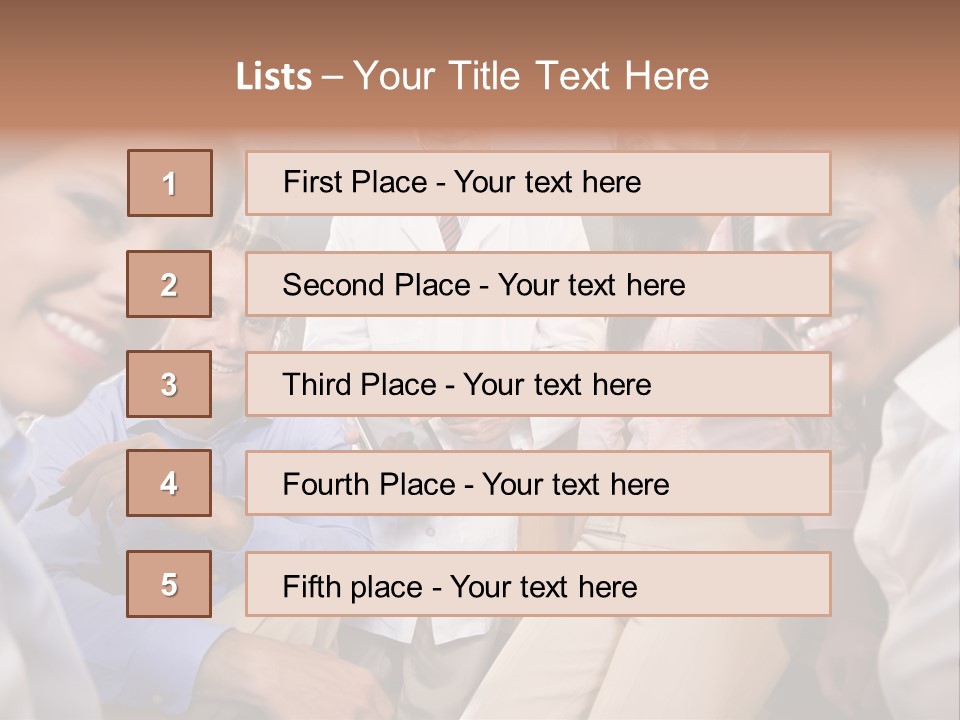Select the number 4 square
Image resolution: width=960 pixels, height=720 pixels.
point(169,483)
